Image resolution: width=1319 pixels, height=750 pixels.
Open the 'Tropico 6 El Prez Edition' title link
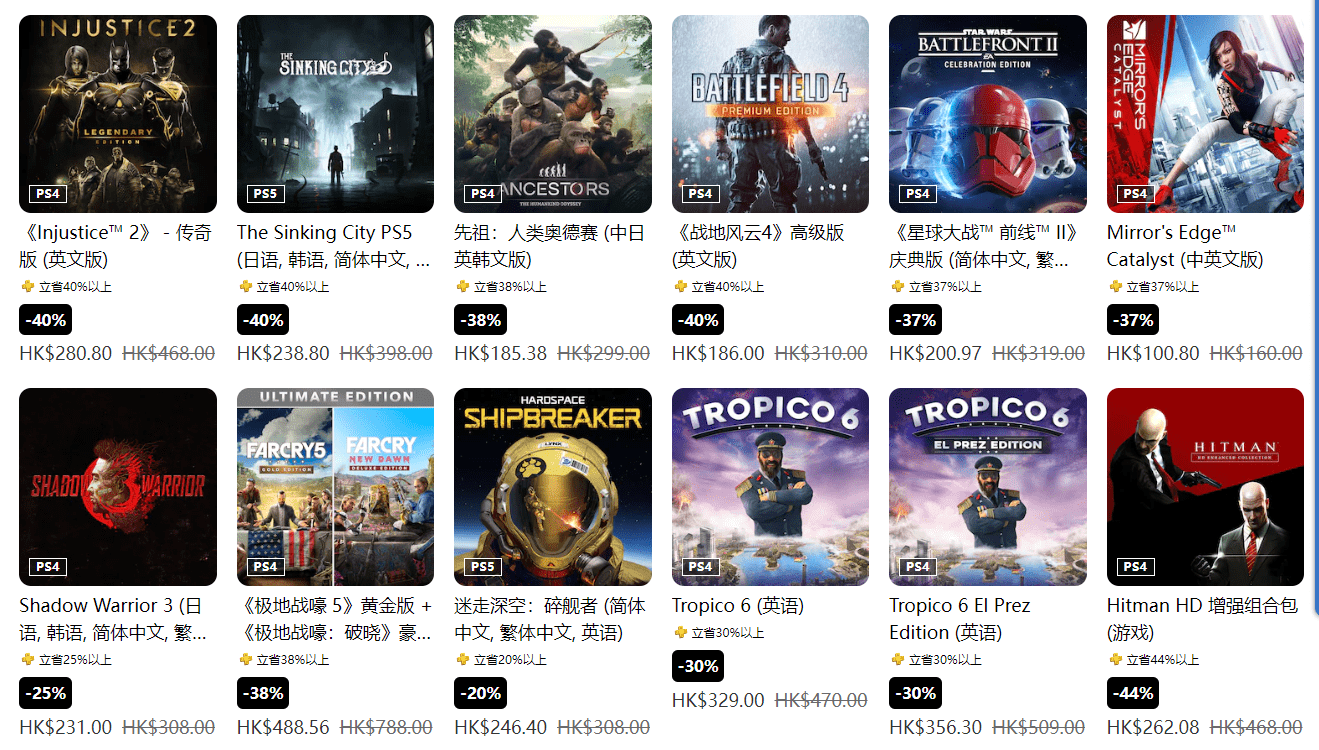(959, 619)
